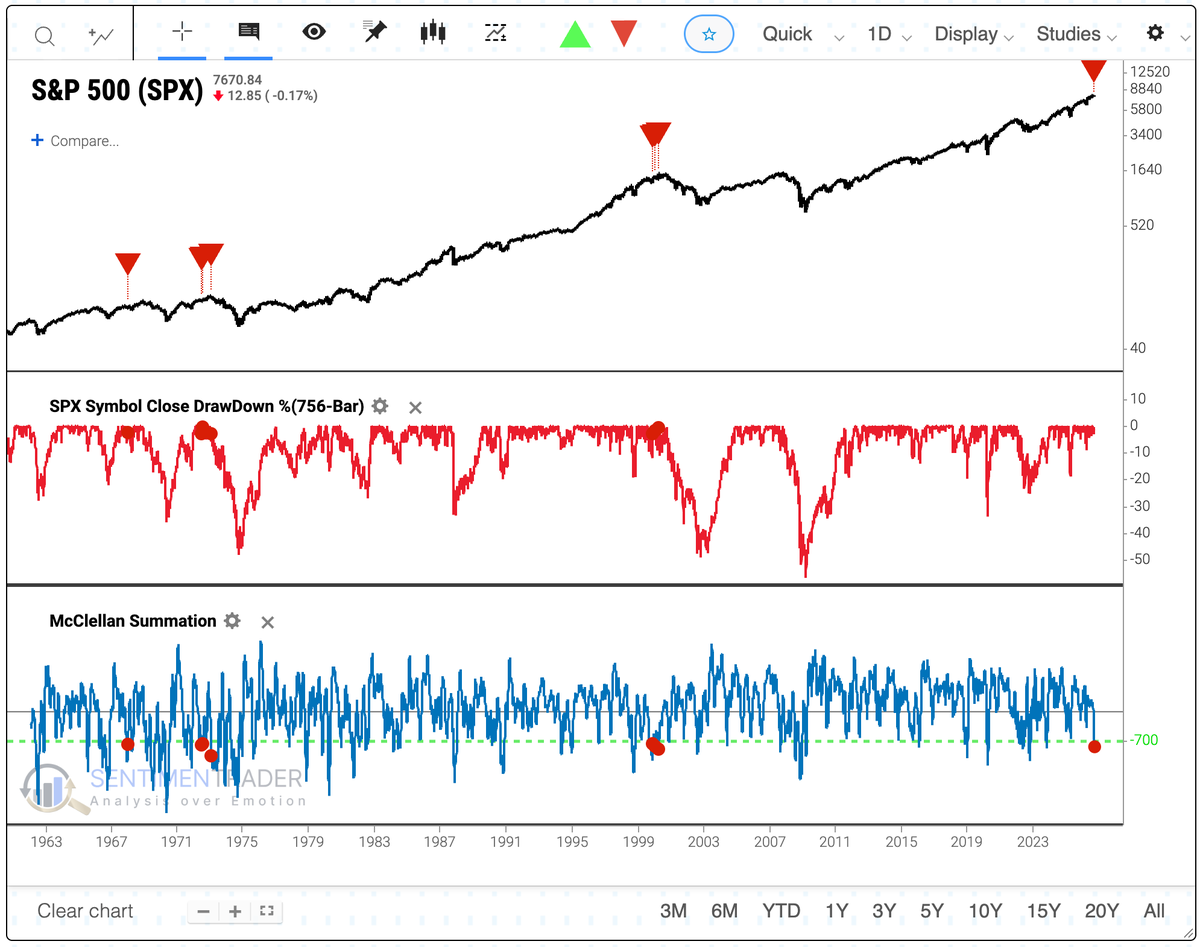Toggle the star favorite button
The height and width of the screenshot is (947, 1200).
pos(709,34)
